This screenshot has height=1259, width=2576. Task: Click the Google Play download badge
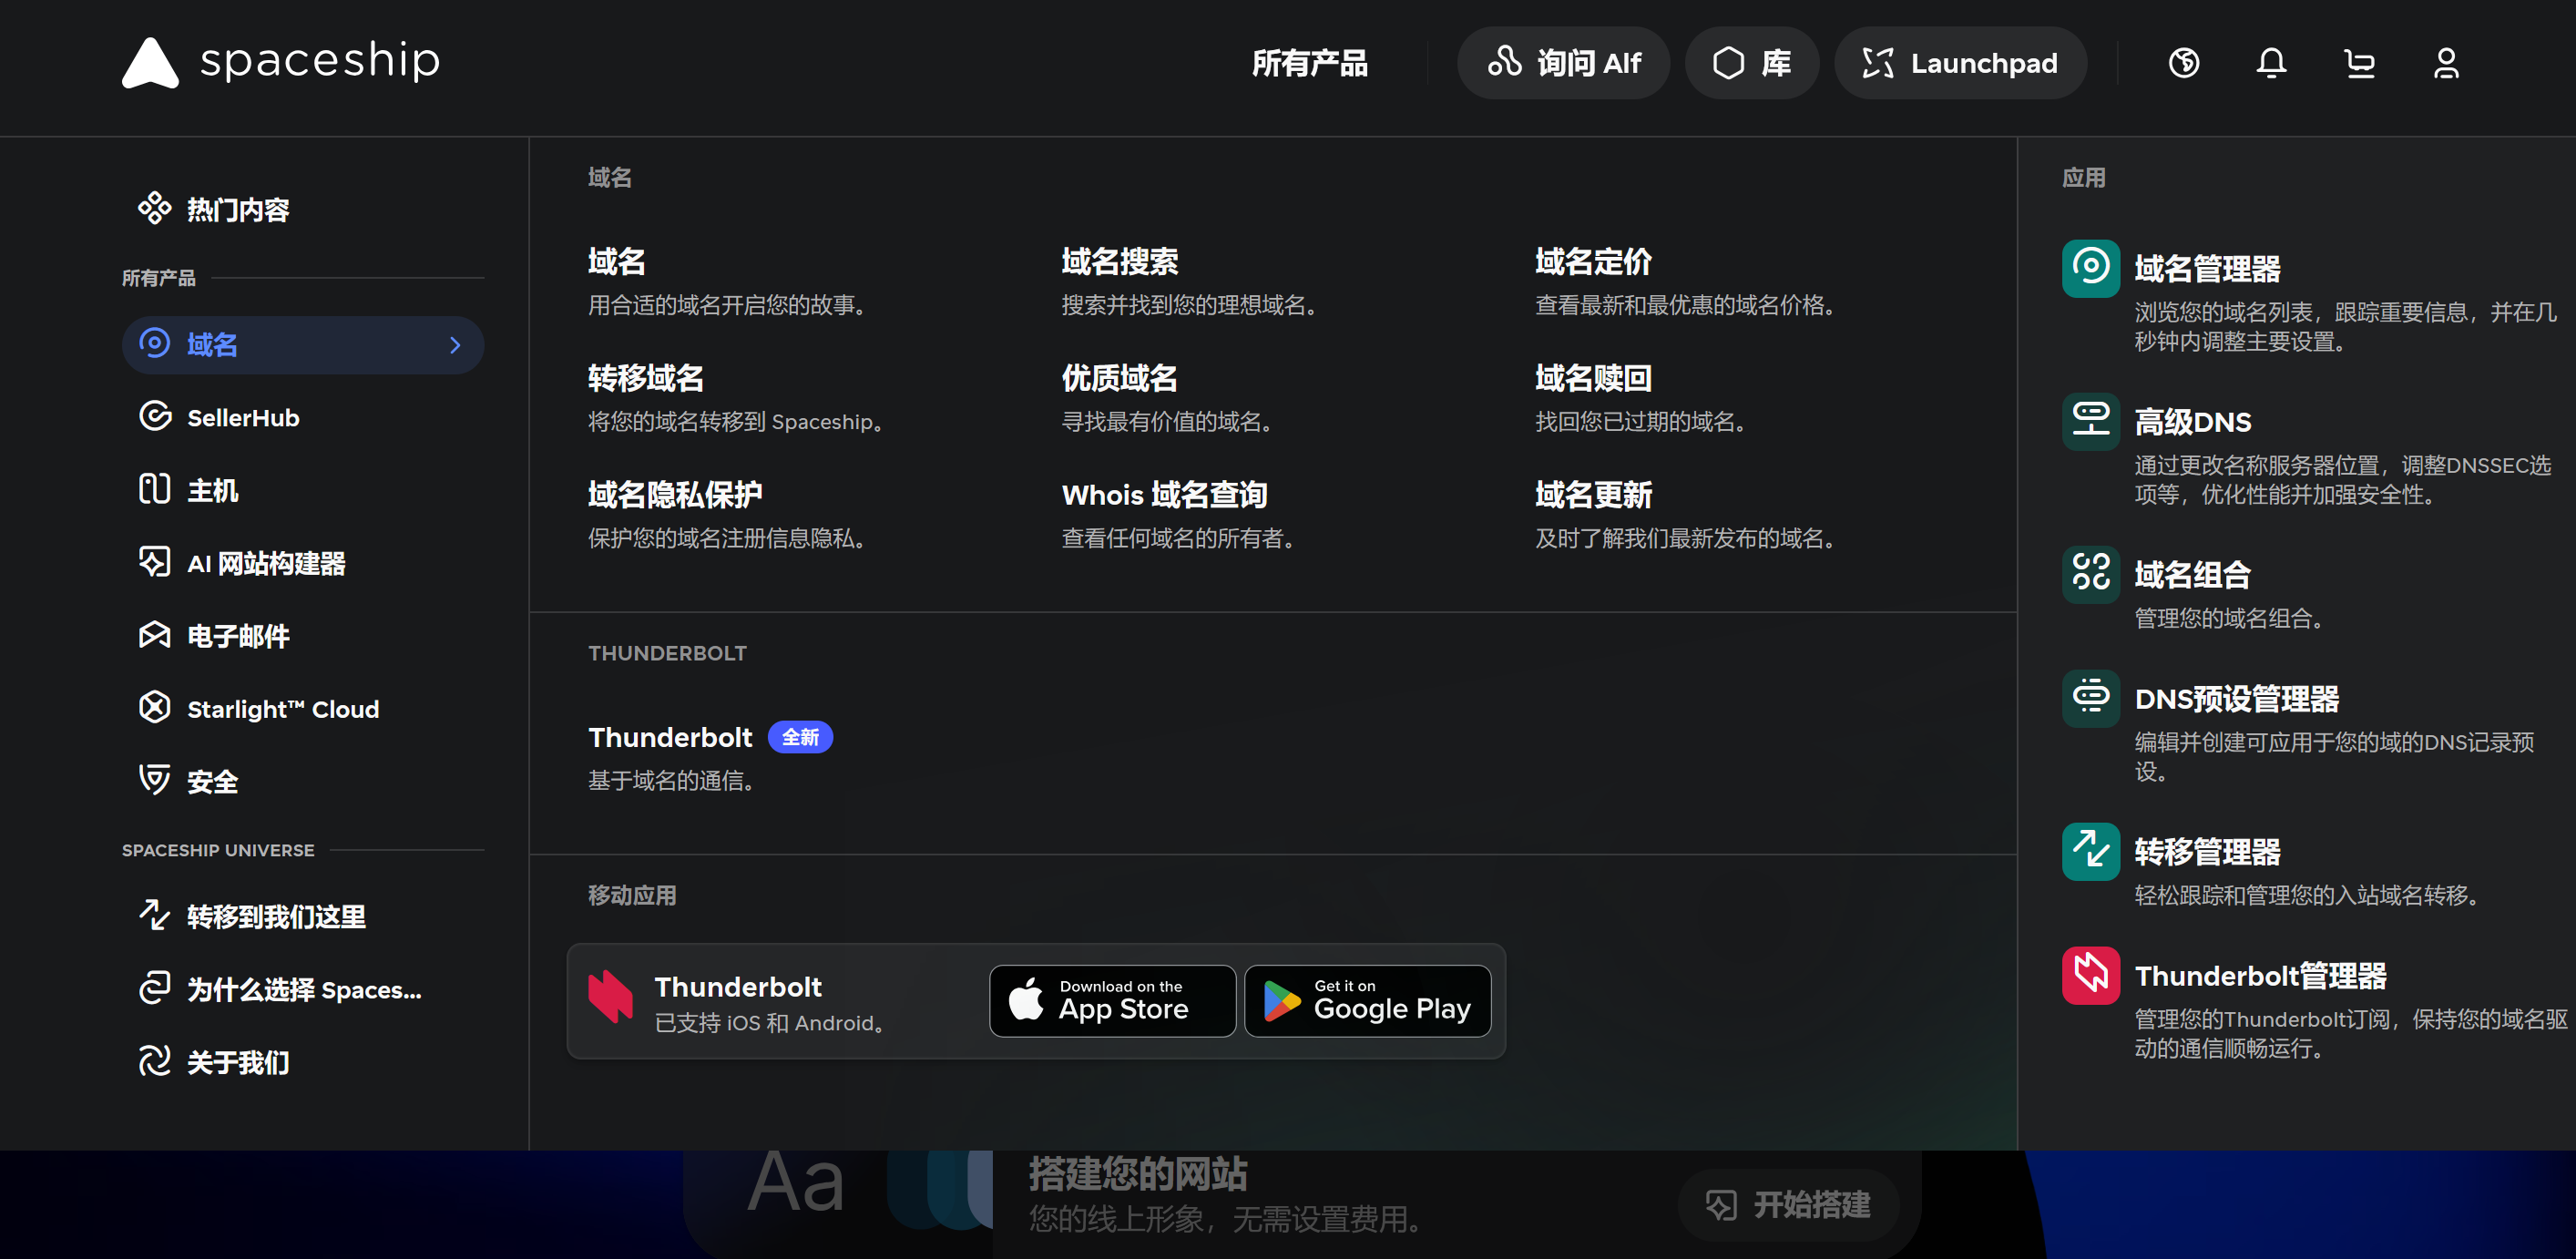point(1367,1001)
